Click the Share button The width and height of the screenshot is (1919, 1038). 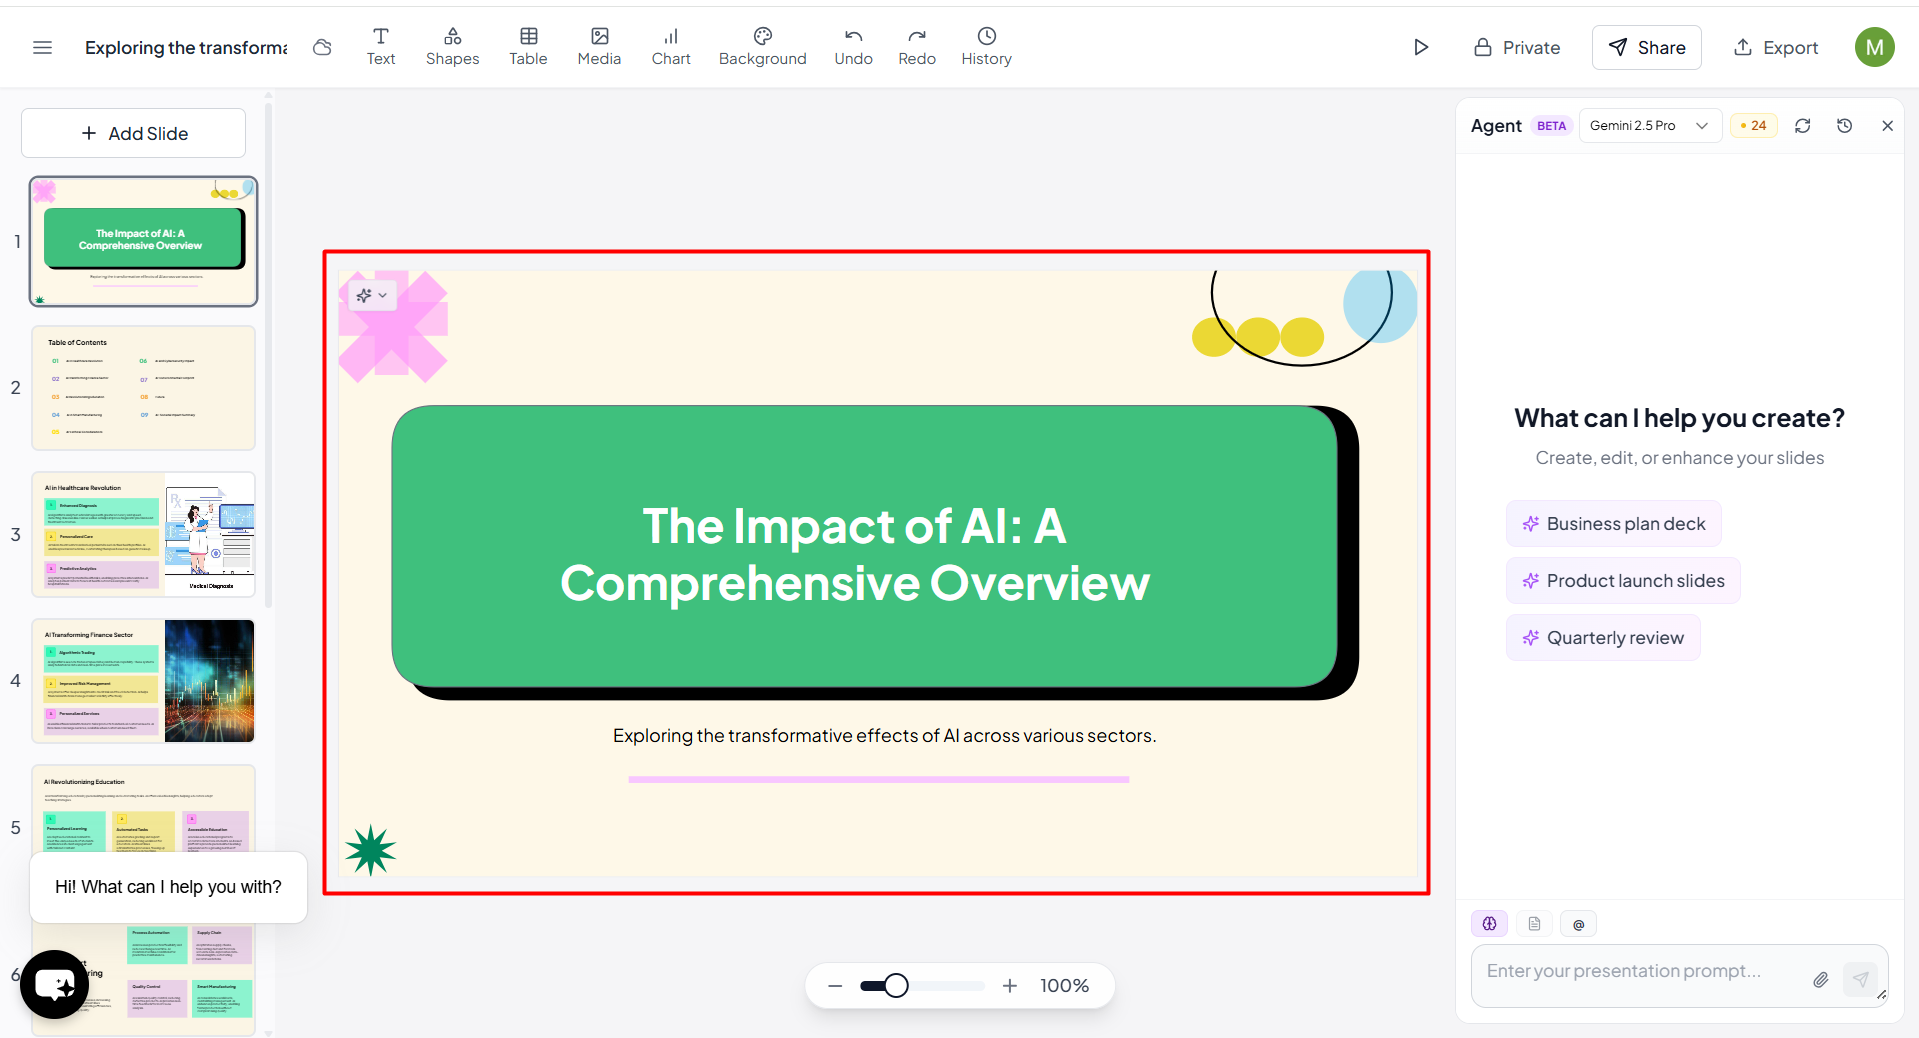click(x=1646, y=47)
